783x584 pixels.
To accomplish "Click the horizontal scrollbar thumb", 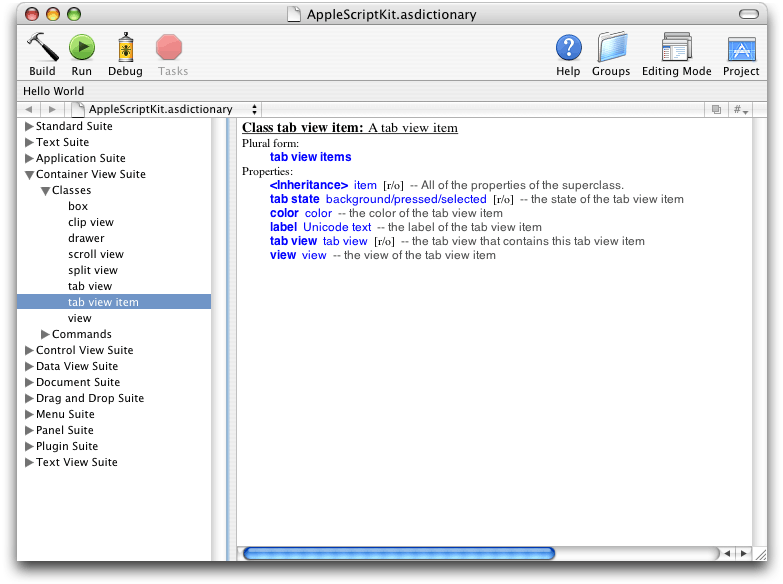I will (398, 553).
